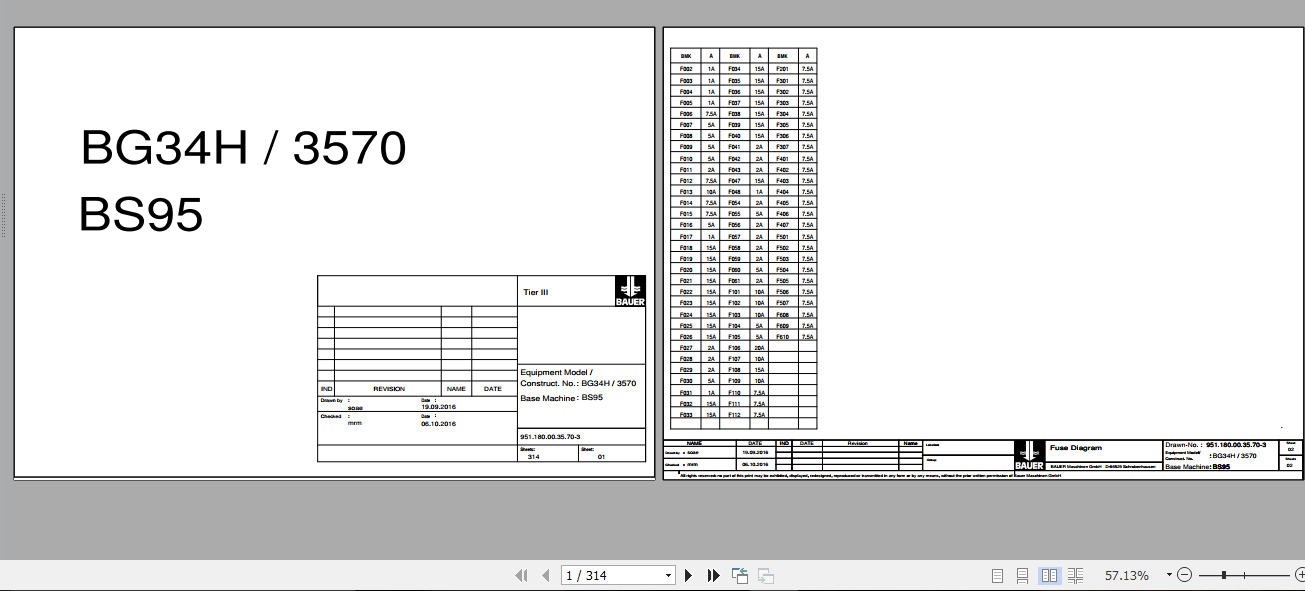Click the sheet count 314 on the cover
This screenshot has height=591, width=1305.
pyautogui.click(x=533, y=457)
